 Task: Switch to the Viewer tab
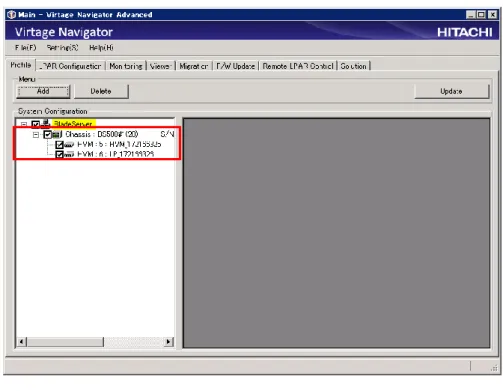pos(161,66)
